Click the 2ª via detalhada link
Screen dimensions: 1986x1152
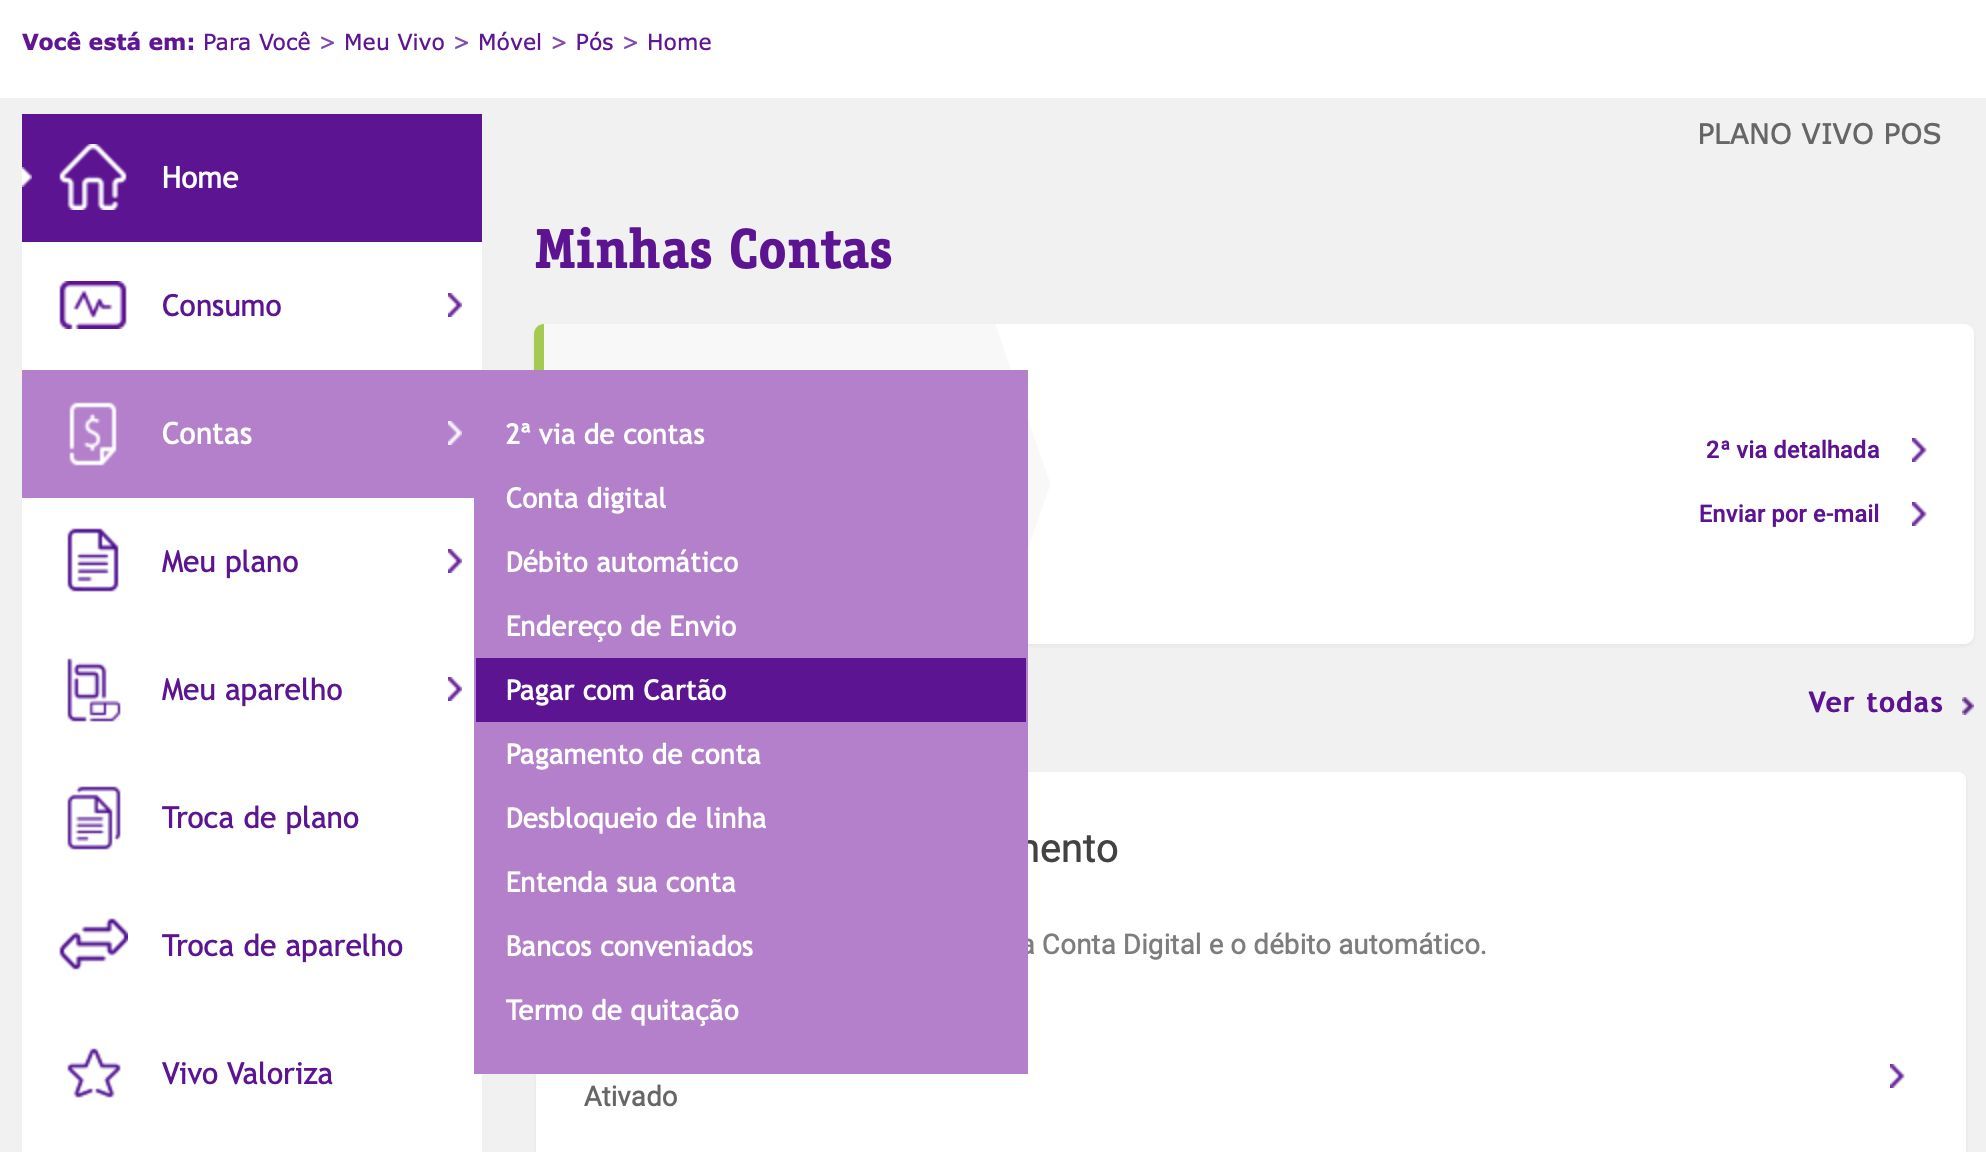1792,450
